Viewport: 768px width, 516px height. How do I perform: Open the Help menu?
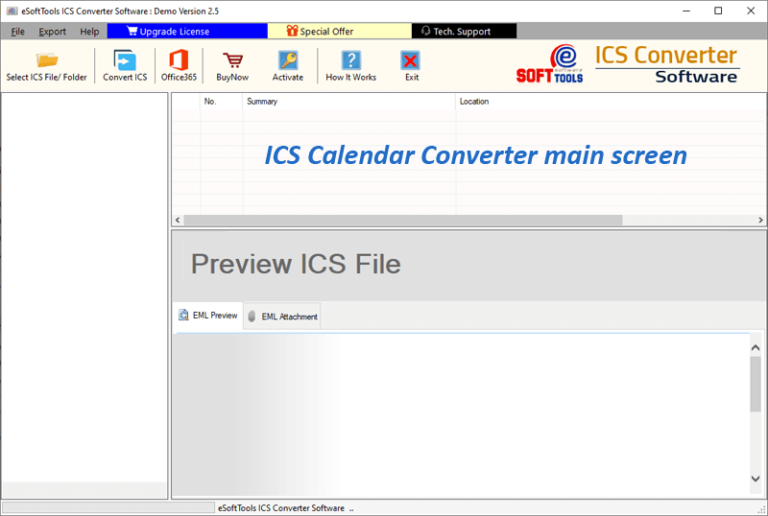[x=90, y=31]
